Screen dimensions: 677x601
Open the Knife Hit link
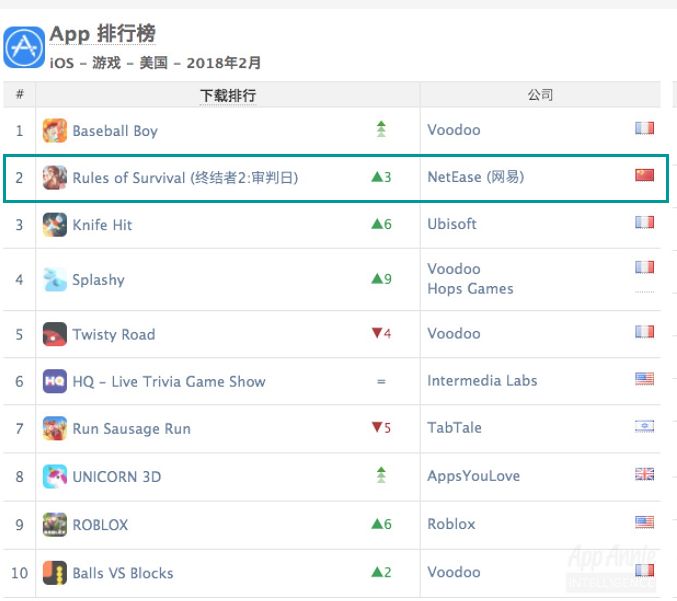[102, 225]
